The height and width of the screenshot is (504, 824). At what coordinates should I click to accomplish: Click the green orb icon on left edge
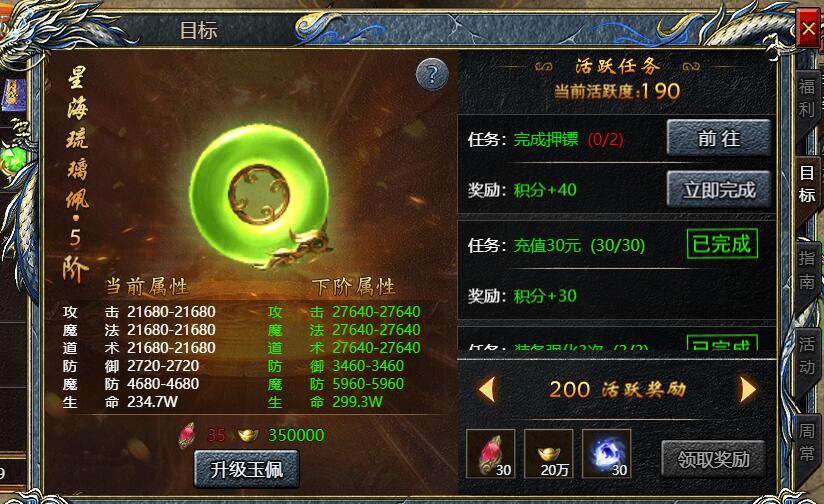tap(14, 160)
